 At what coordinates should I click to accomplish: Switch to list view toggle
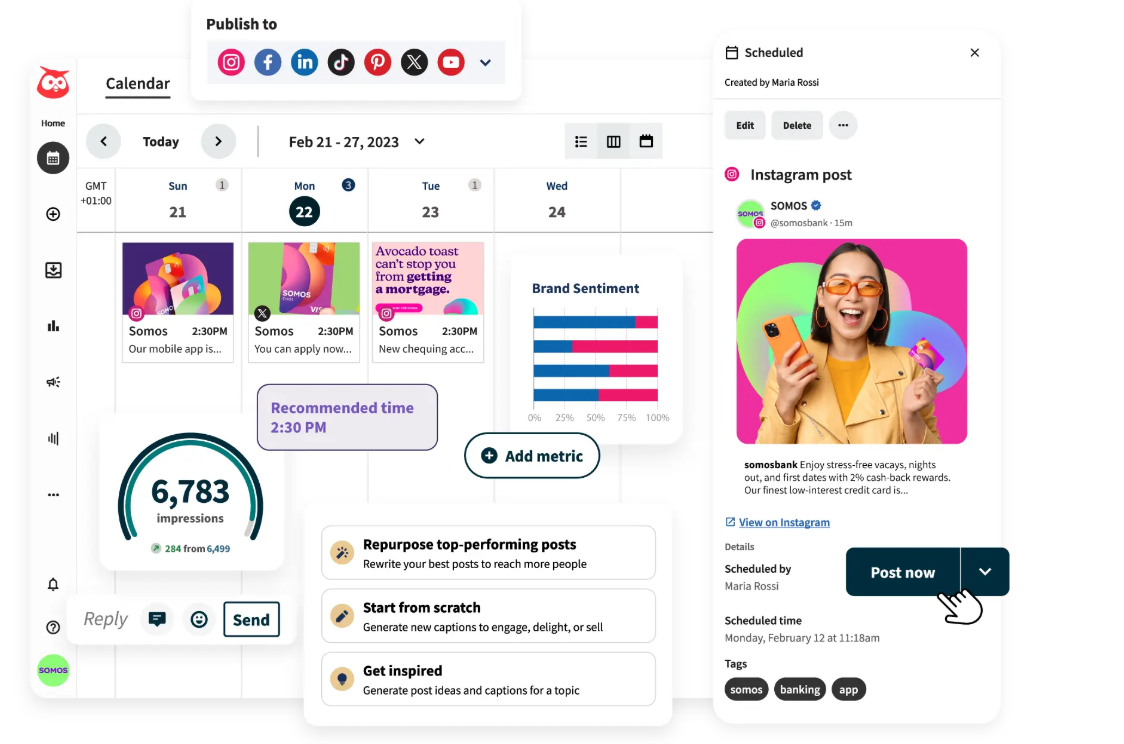[581, 142]
